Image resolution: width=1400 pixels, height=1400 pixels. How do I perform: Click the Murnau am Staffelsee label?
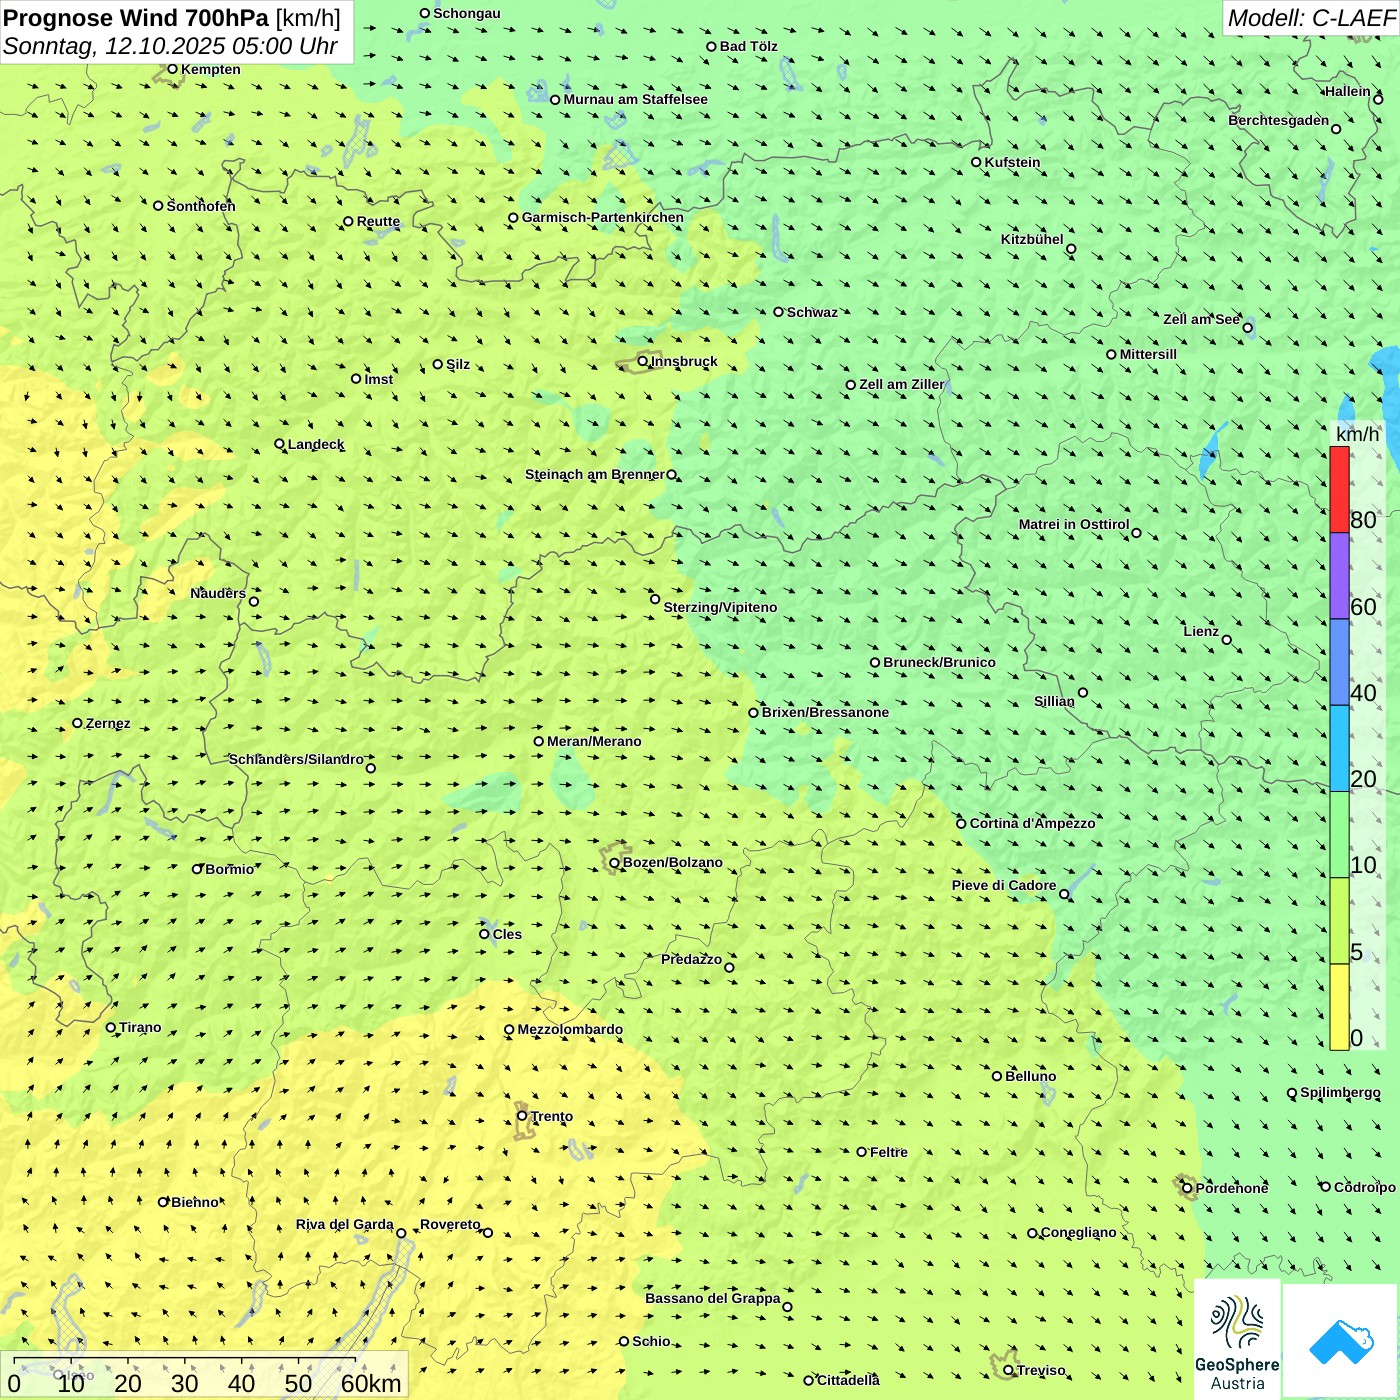coord(635,99)
